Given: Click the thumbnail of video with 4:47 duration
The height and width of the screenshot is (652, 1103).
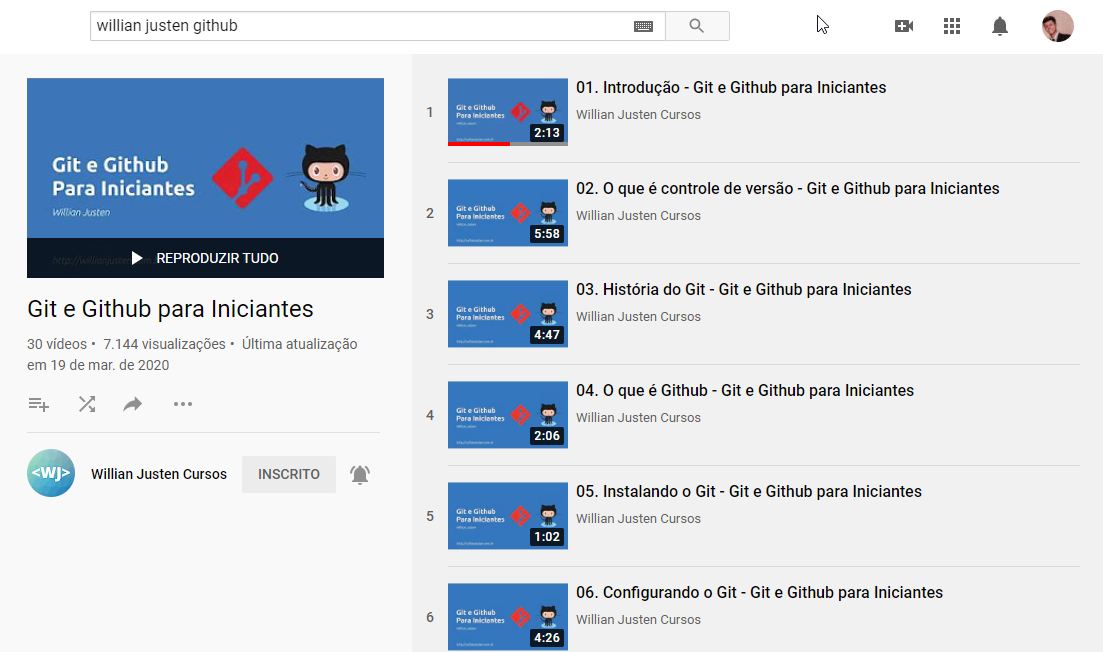Looking at the screenshot, I should (508, 314).
